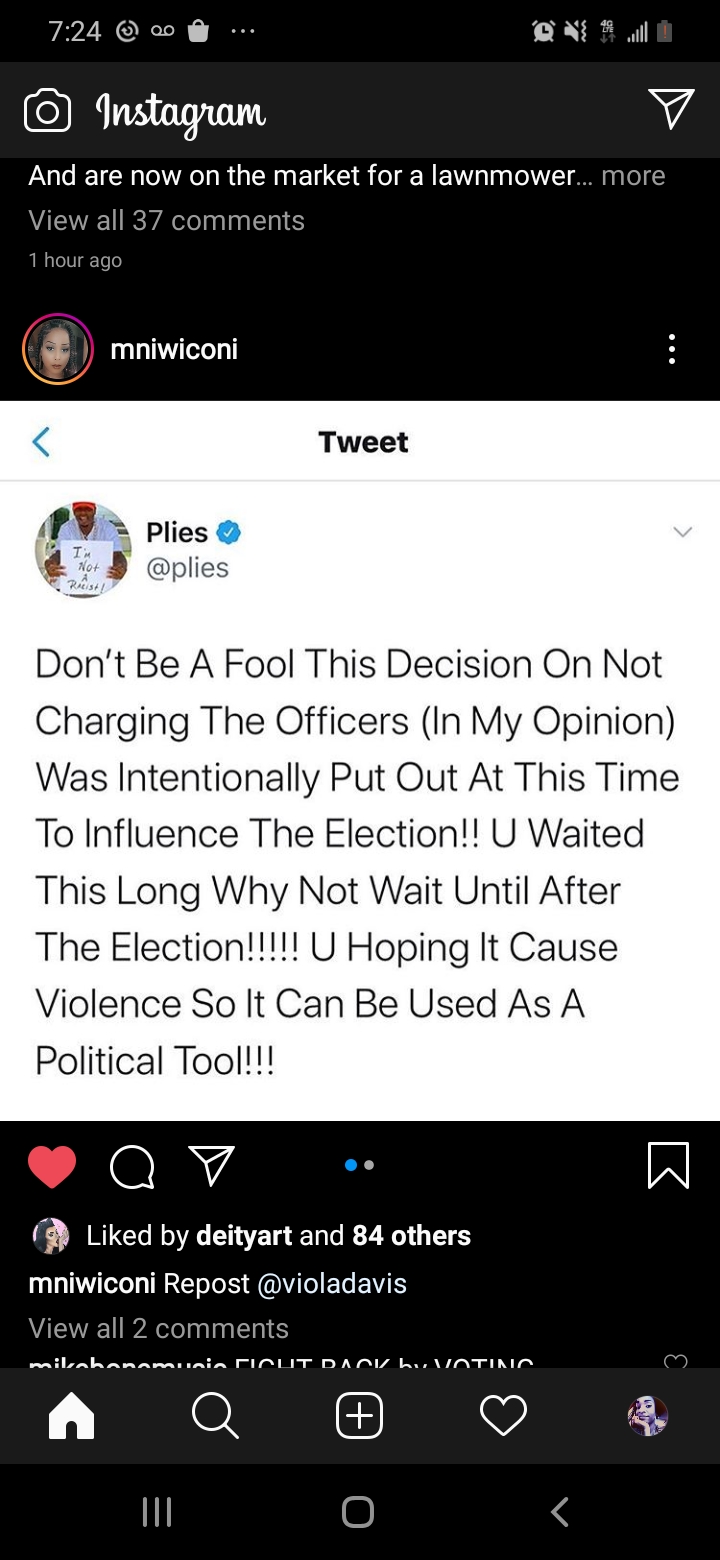The image size is (720, 1560).
Task: Tap the carousel page indicator dots
Action: [359, 1165]
